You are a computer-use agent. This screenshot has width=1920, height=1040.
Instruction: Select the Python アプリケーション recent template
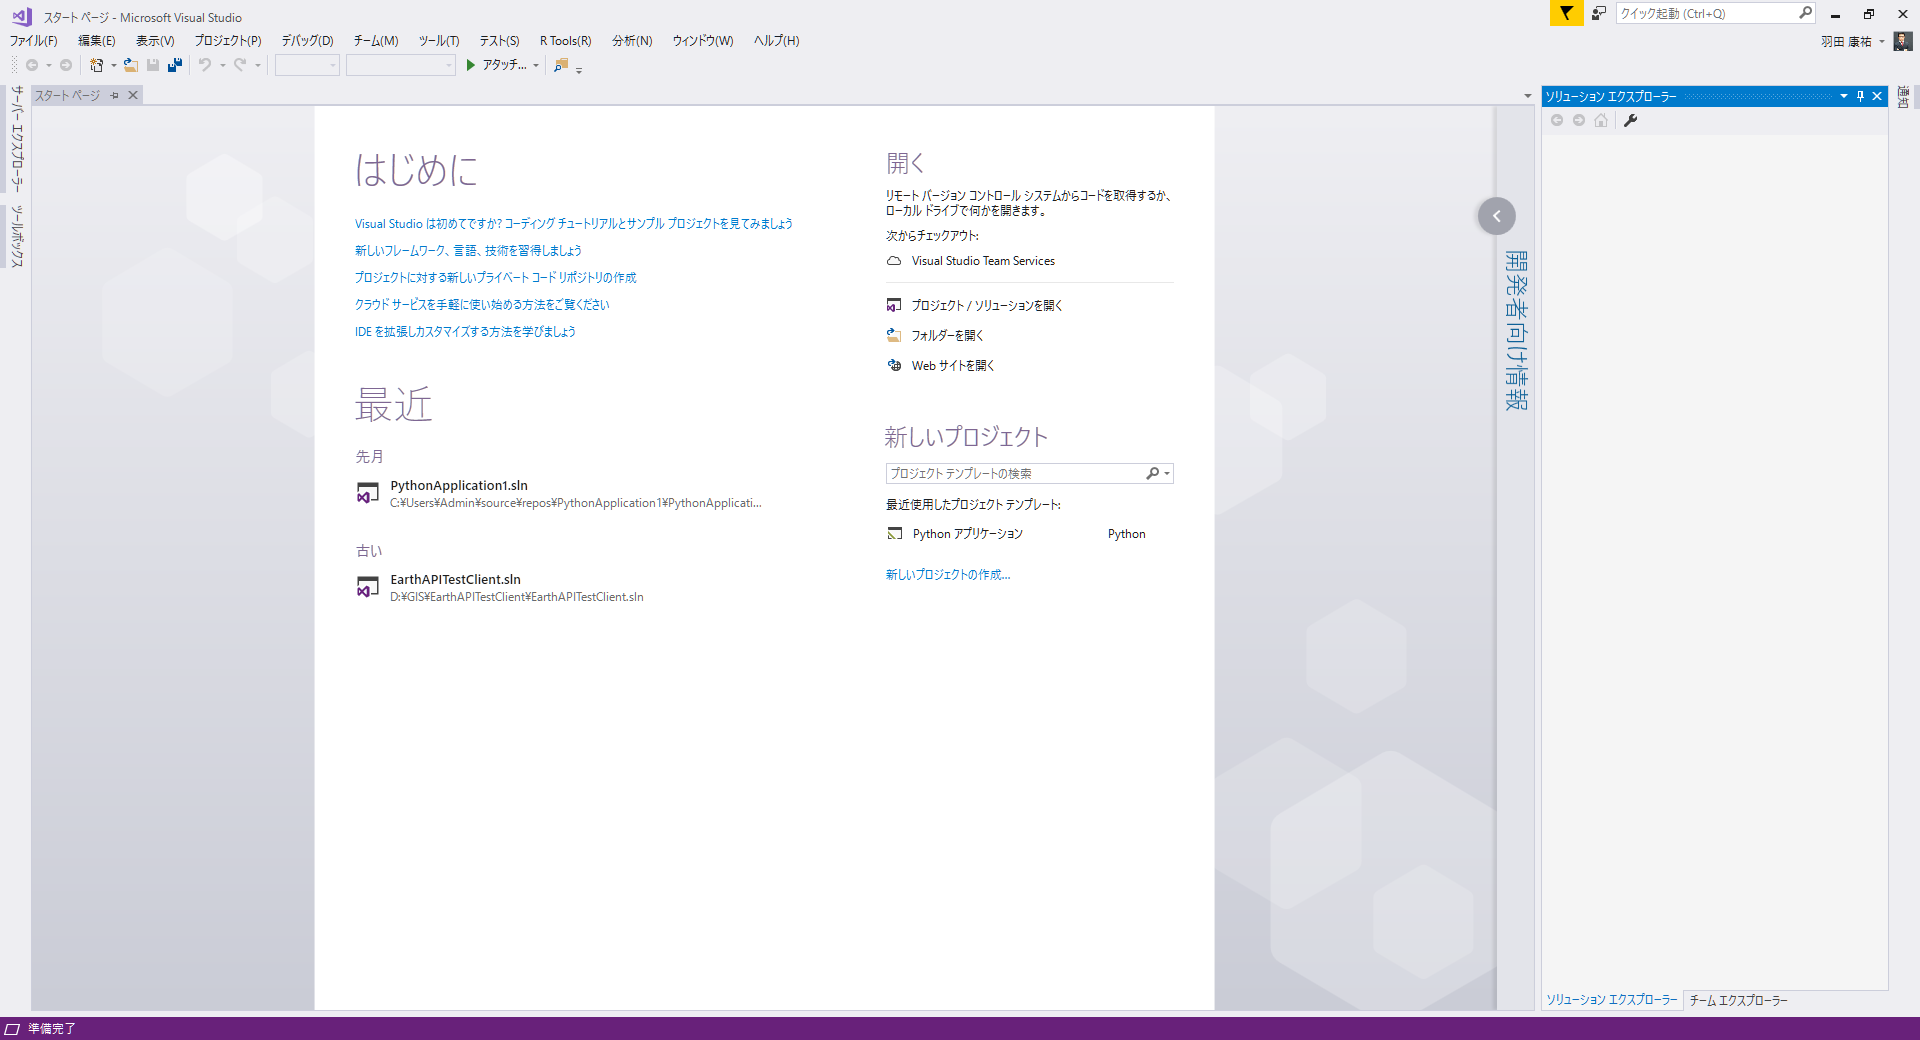(968, 534)
